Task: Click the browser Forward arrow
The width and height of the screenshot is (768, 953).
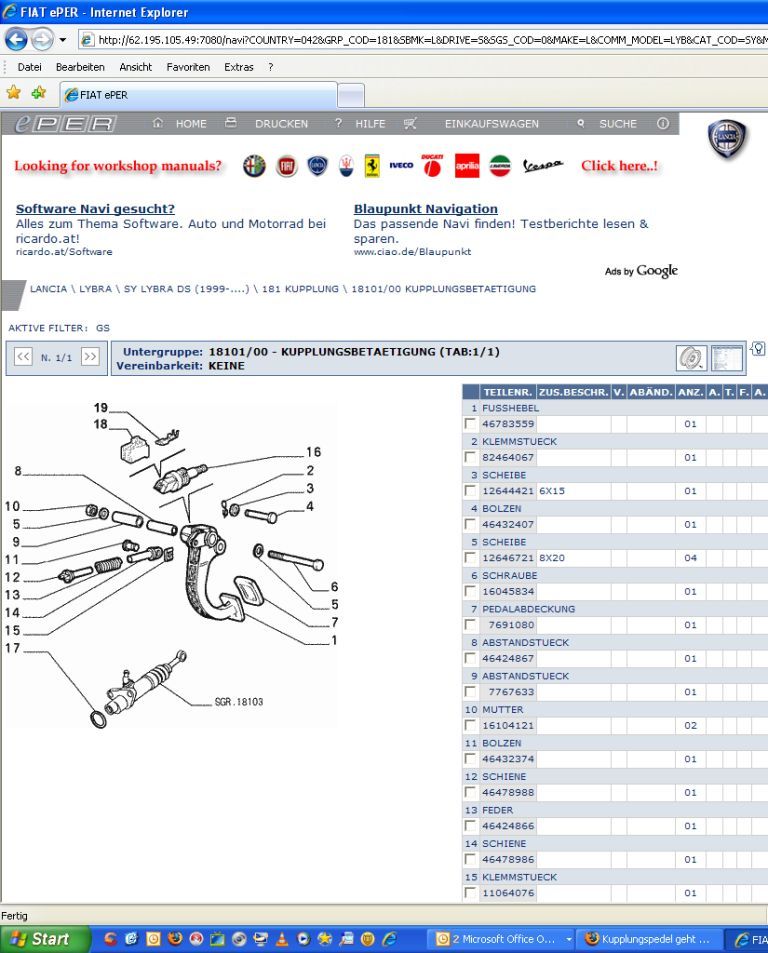Action: tap(42, 40)
